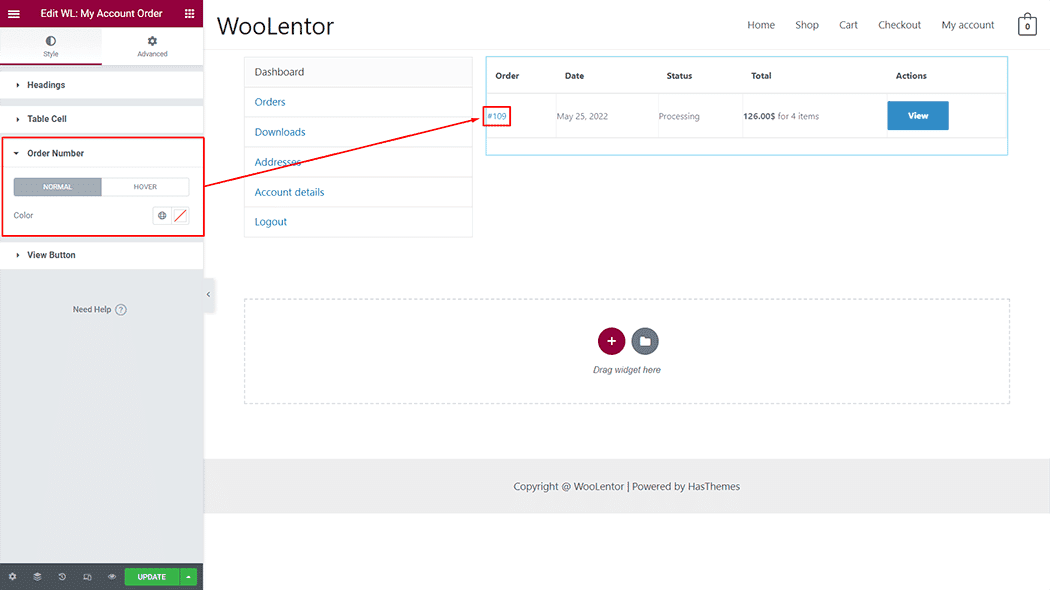1050x590 pixels.
Task: Click the global color globe icon
Action: click(x=162, y=215)
